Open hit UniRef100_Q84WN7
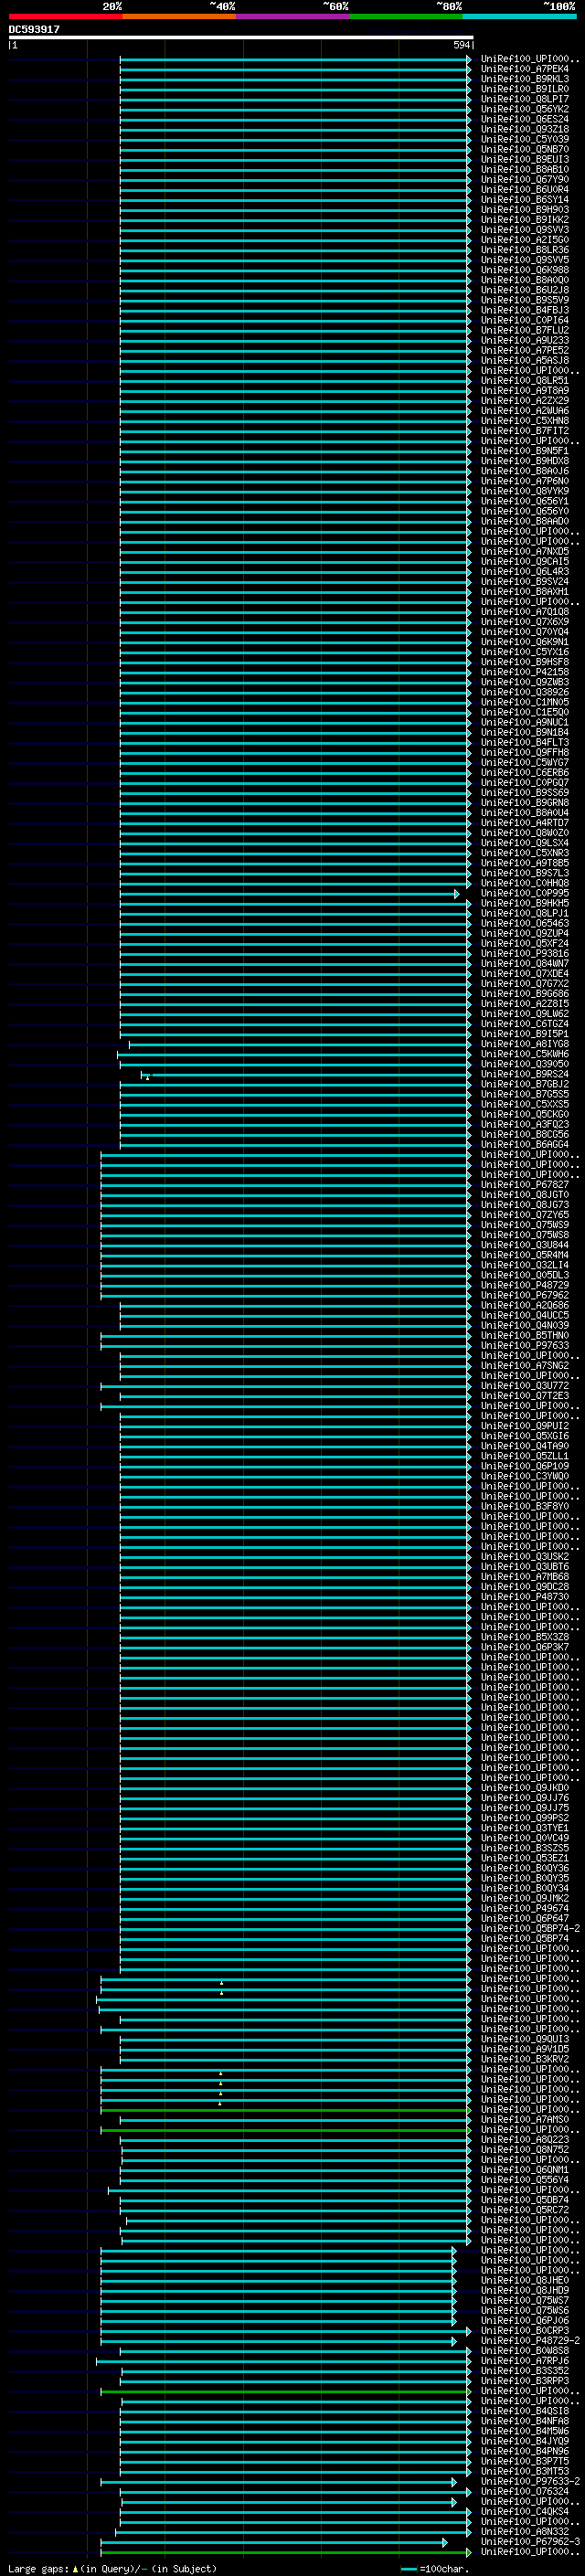 pos(525,964)
